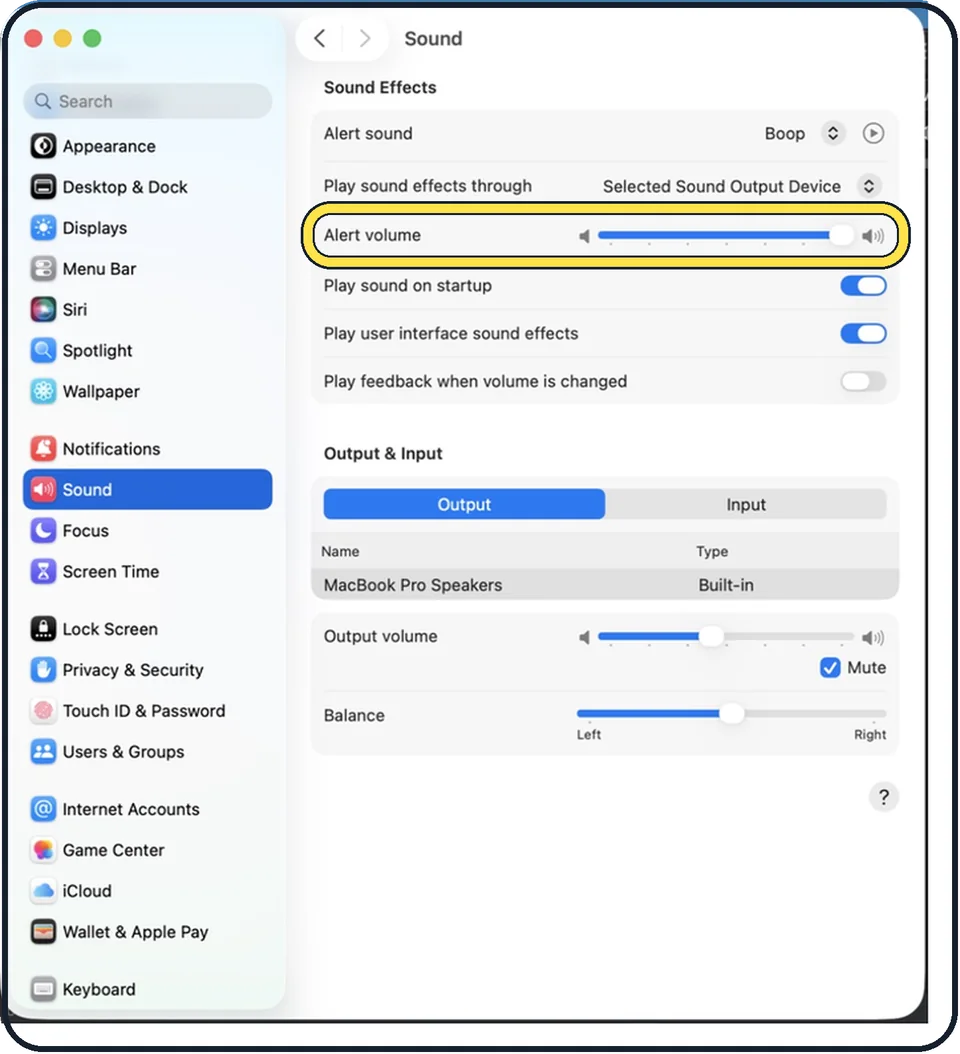
Task: Click the Sound speaker icon in sidebar
Action: pos(43,489)
